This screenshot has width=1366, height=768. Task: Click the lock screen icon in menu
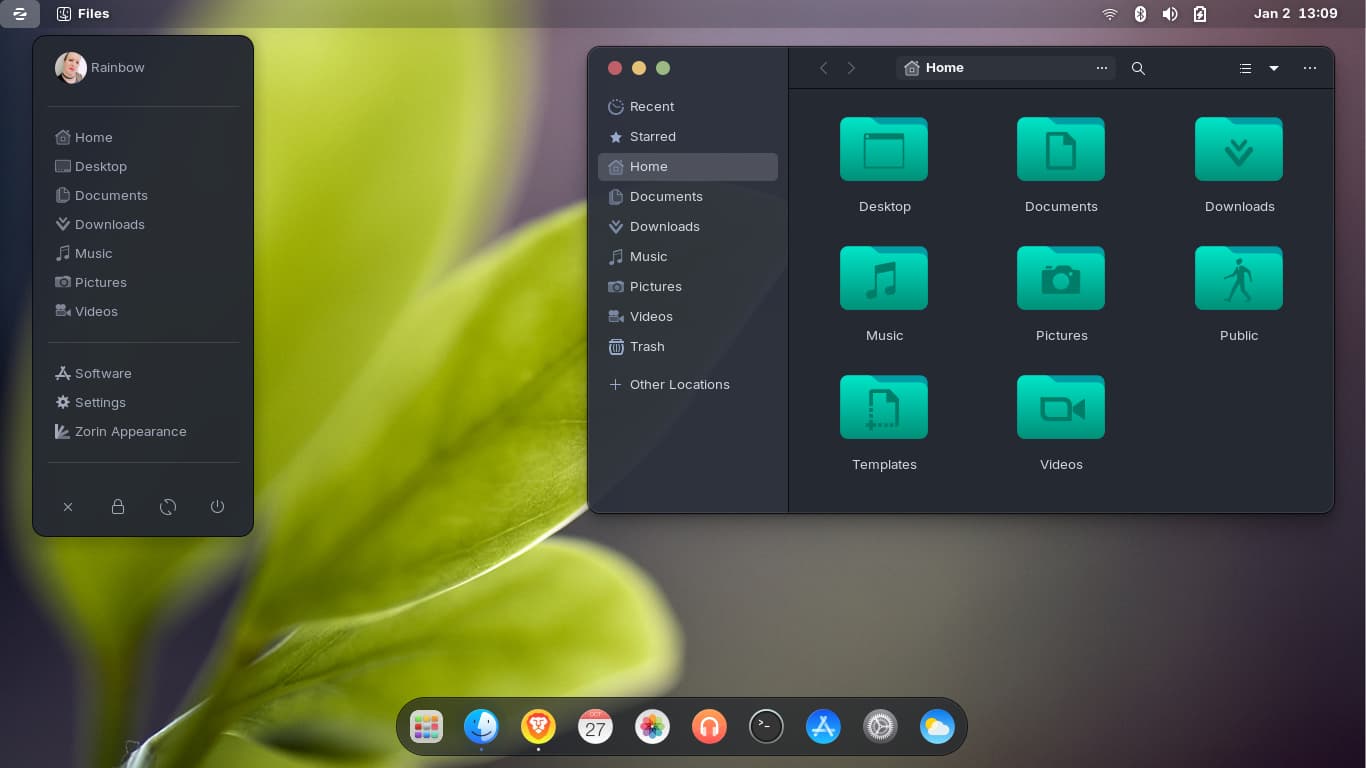pos(118,507)
